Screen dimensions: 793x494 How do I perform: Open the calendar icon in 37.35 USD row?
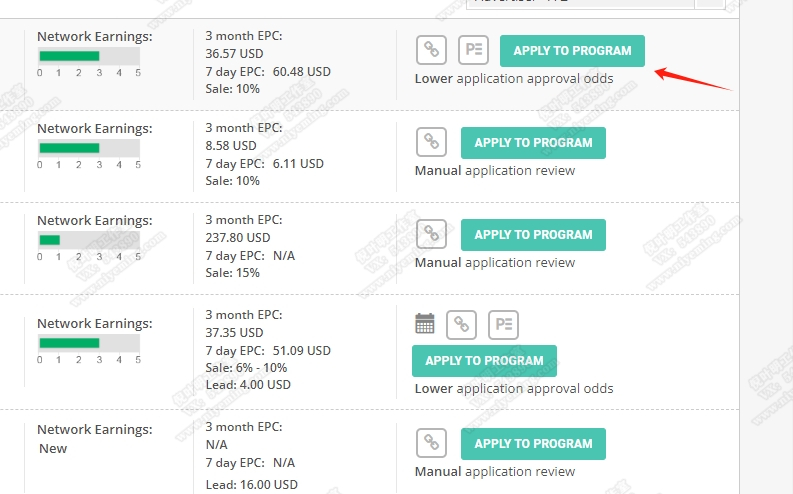(424, 324)
